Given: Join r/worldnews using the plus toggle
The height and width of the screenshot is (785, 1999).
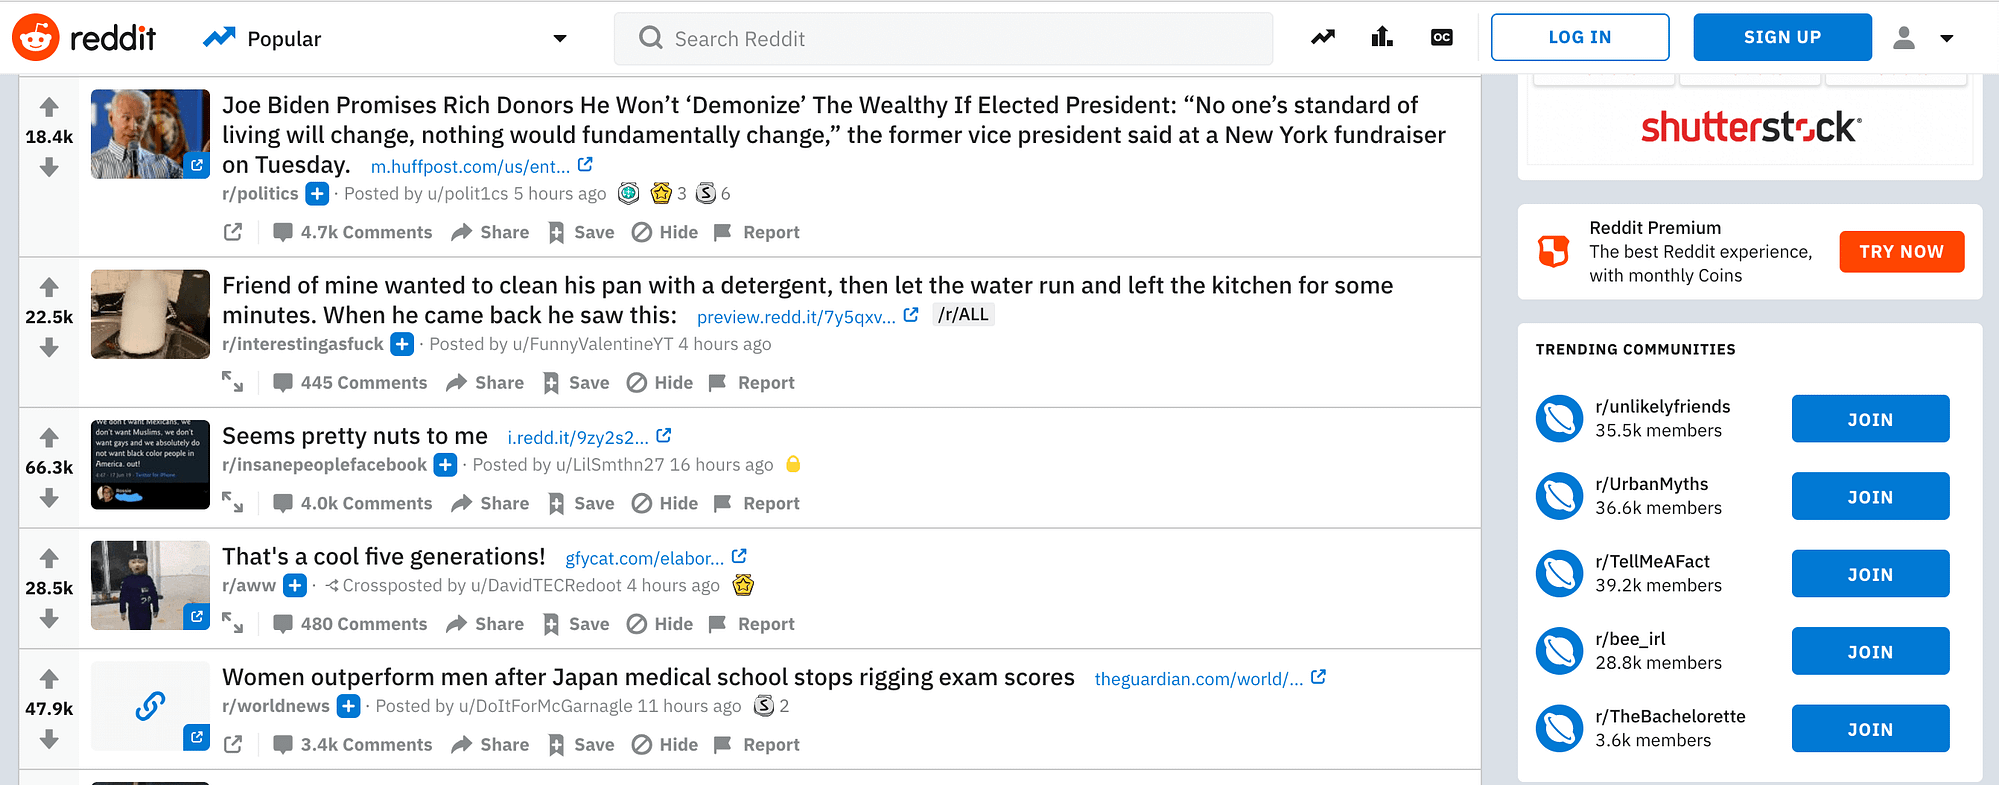Looking at the screenshot, I should [348, 706].
